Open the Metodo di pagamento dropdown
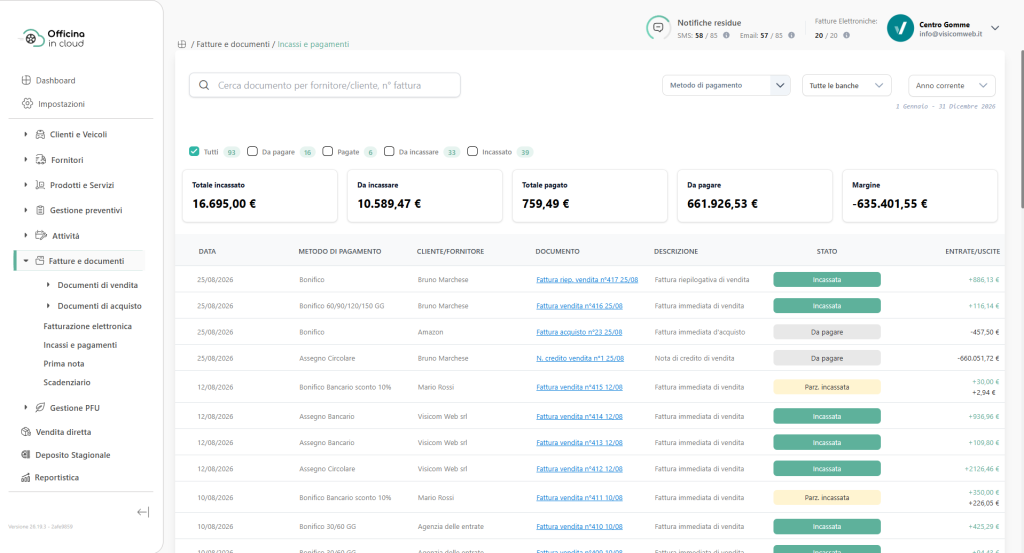The width and height of the screenshot is (1024, 553). [726, 86]
